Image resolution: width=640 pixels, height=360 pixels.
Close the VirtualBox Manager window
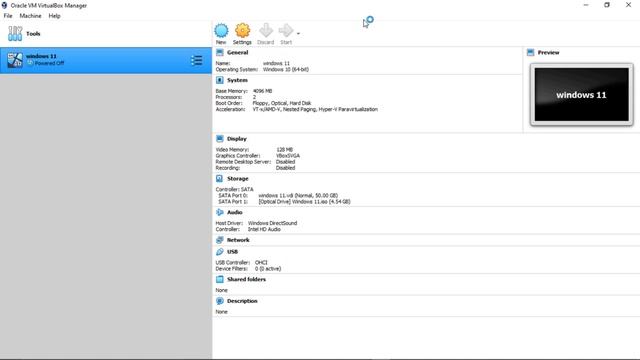pyautogui.click(x=629, y=5)
